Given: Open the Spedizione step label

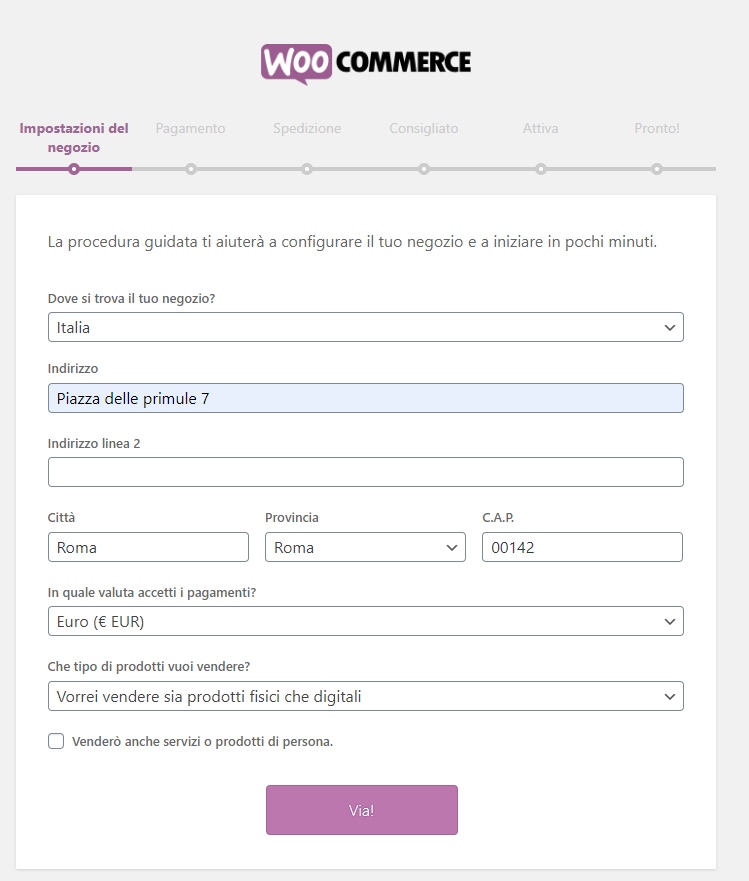Looking at the screenshot, I should pyautogui.click(x=307, y=128).
